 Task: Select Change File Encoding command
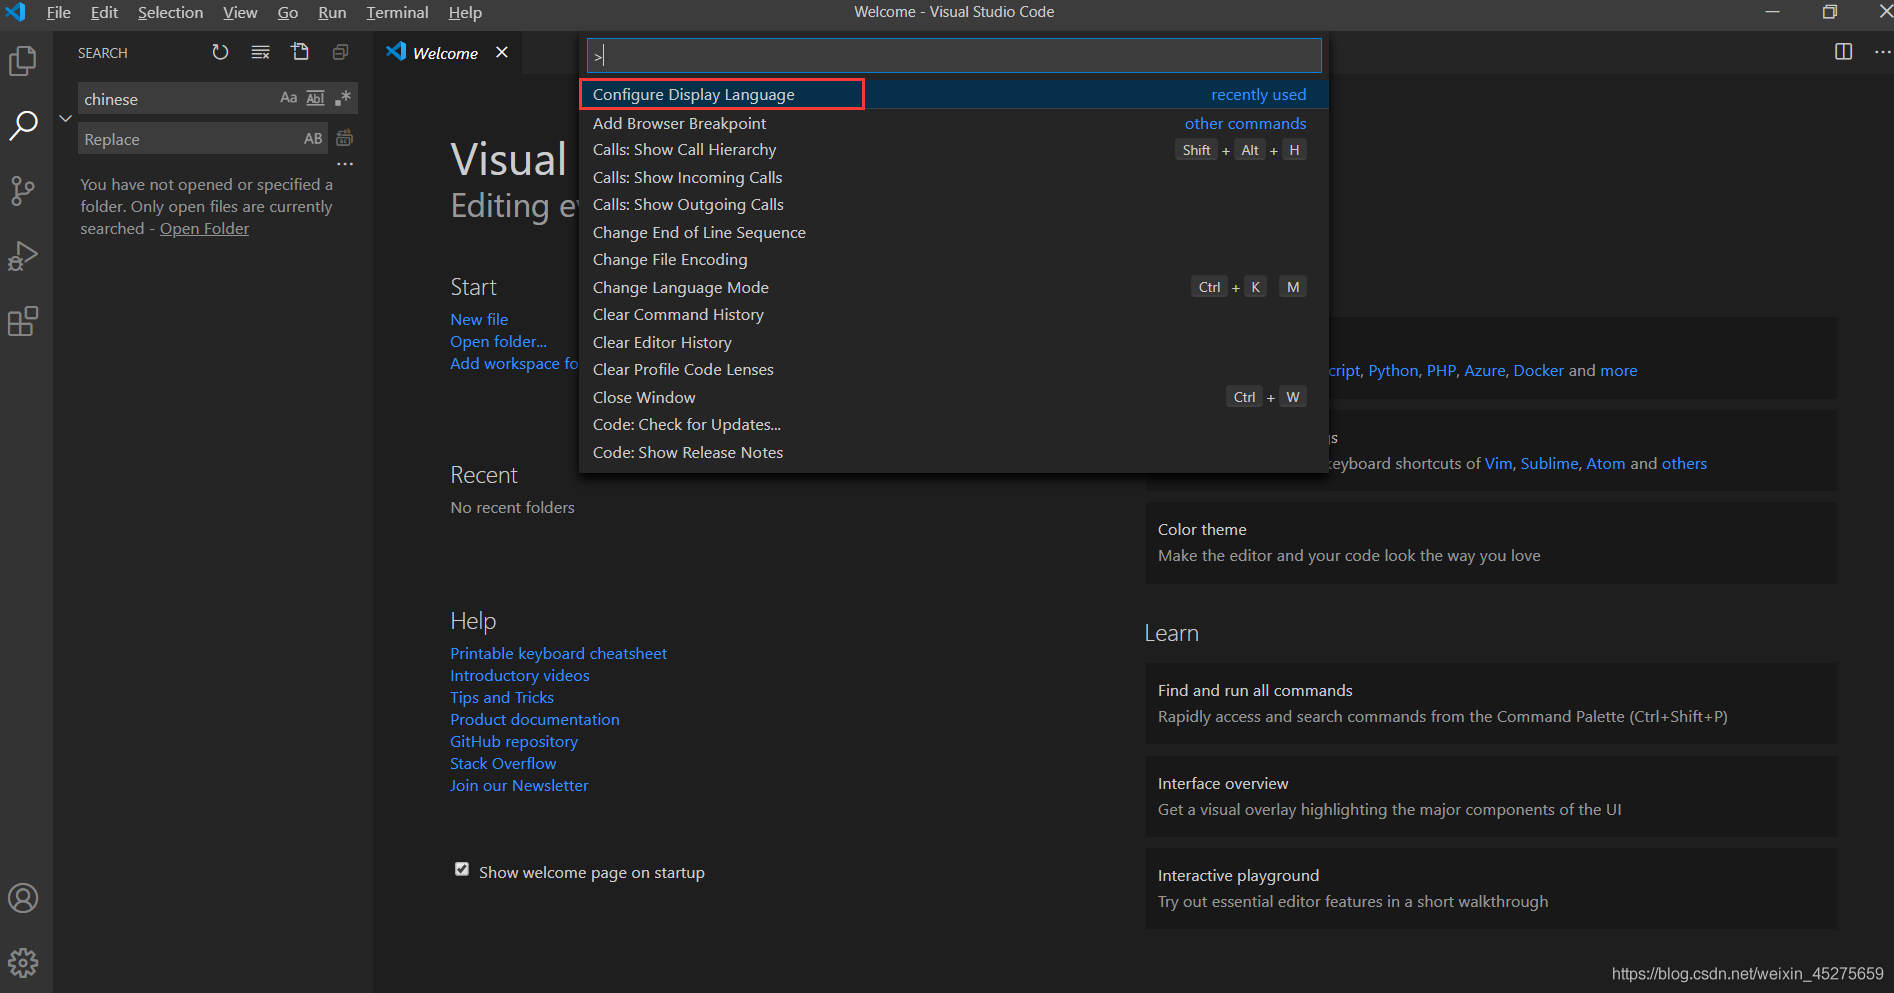[x=954, y=260]
